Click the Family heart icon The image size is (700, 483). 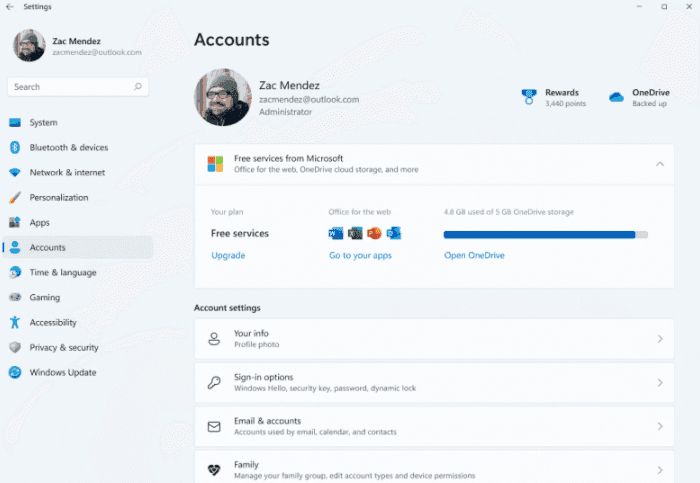click(214, 470)
